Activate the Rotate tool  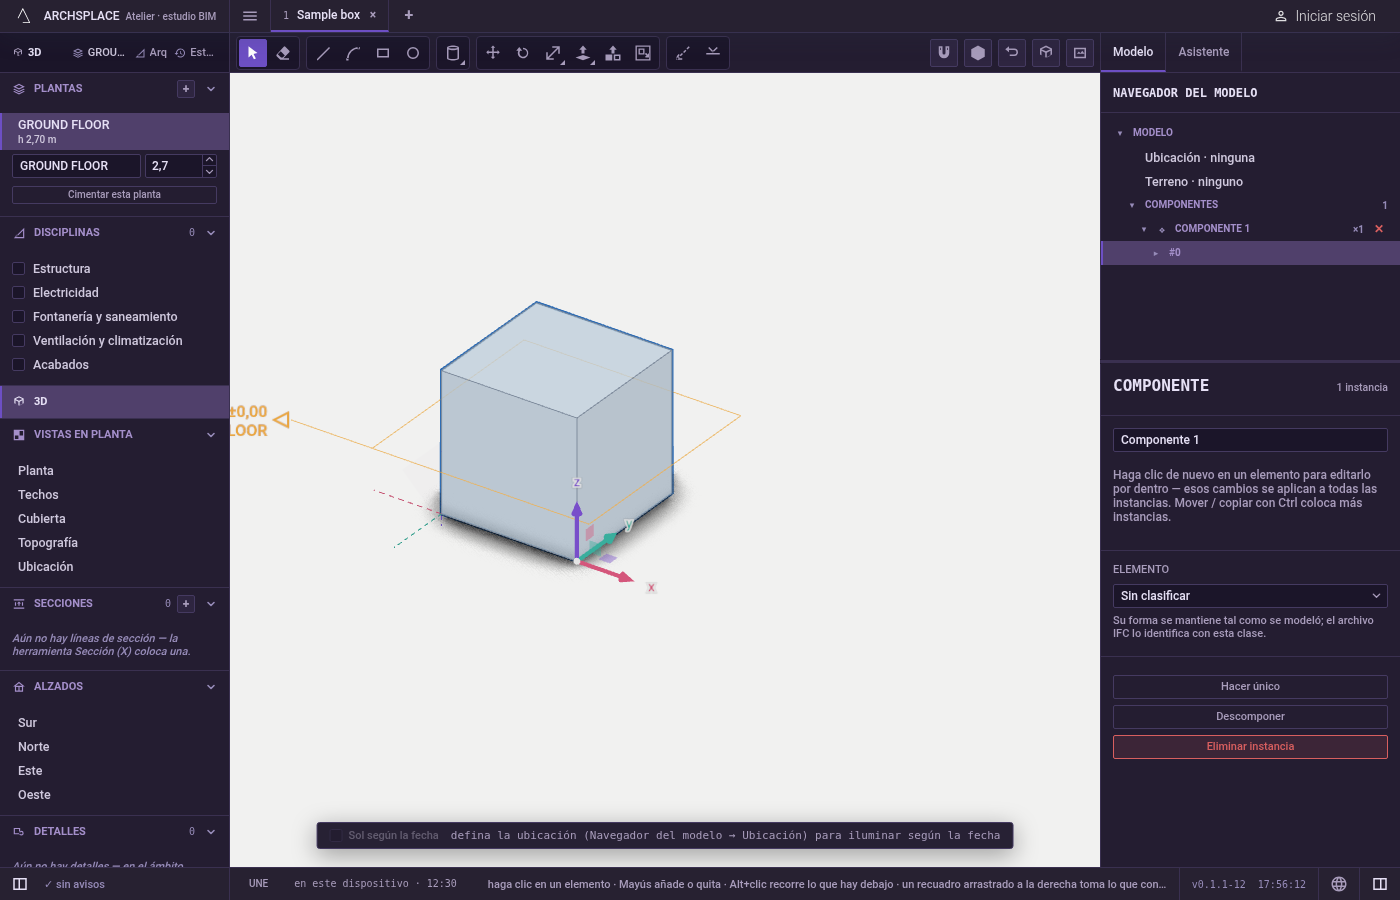(x=523, y=53)
